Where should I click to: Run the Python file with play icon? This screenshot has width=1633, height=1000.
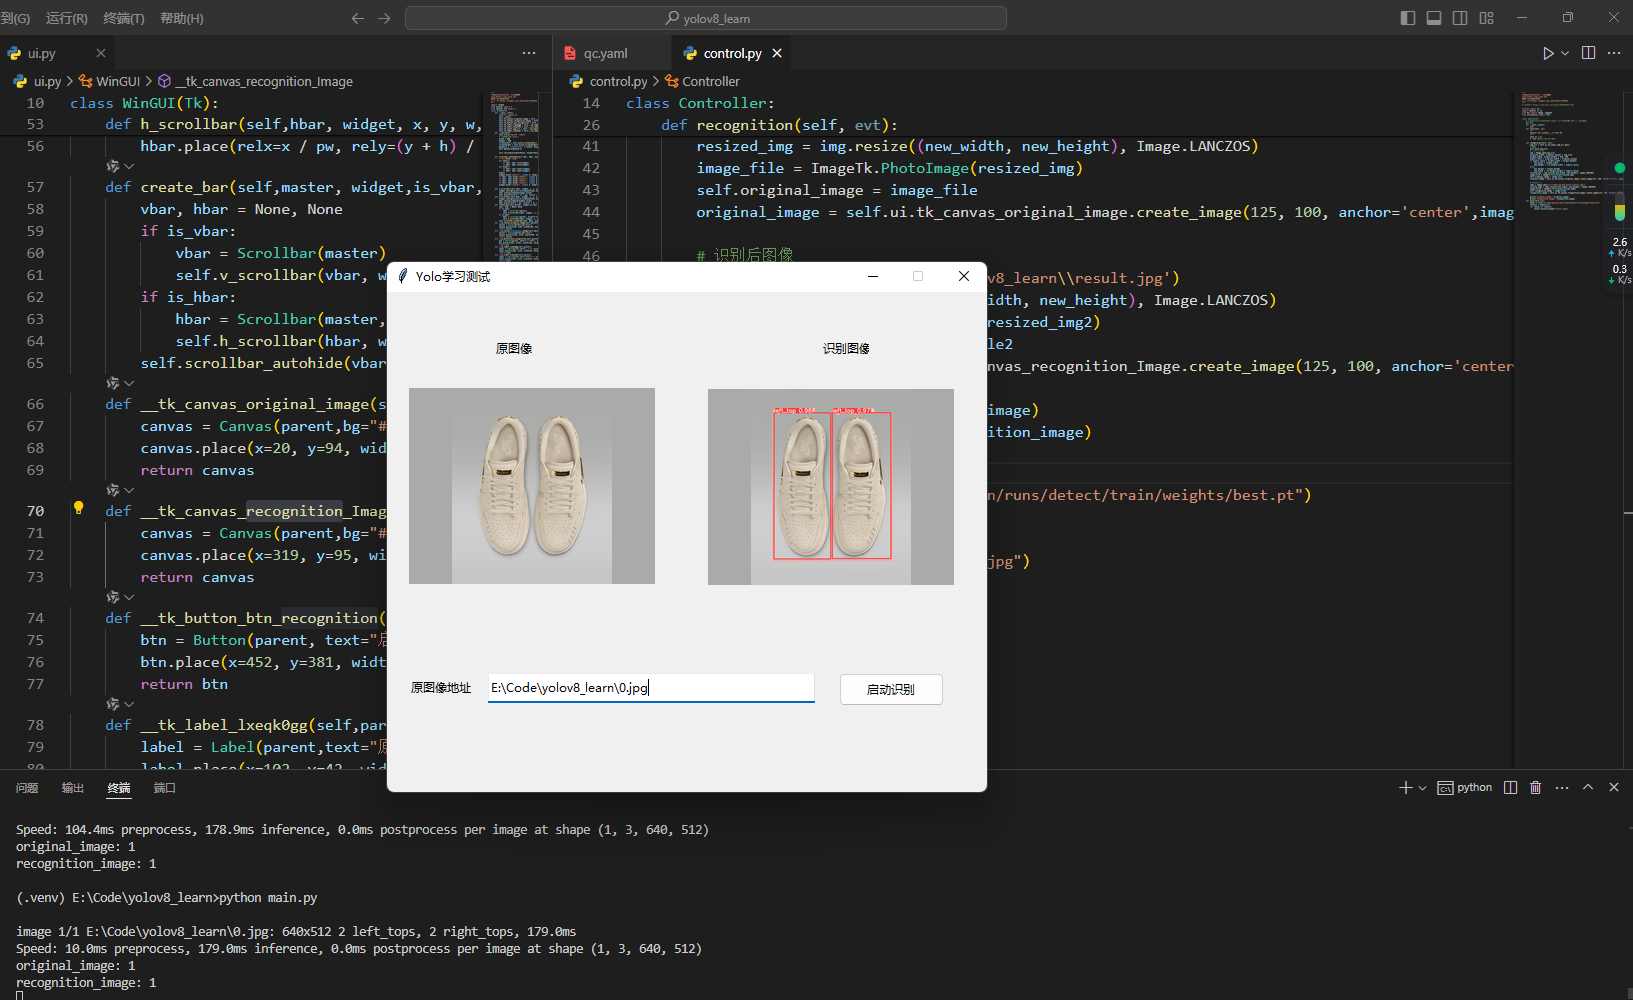coord(1548,53)
